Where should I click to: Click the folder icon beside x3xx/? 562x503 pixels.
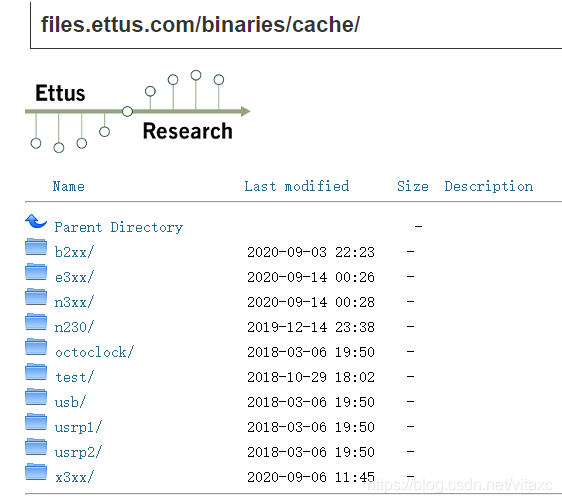pyautogui.click(x=36, y=472)
